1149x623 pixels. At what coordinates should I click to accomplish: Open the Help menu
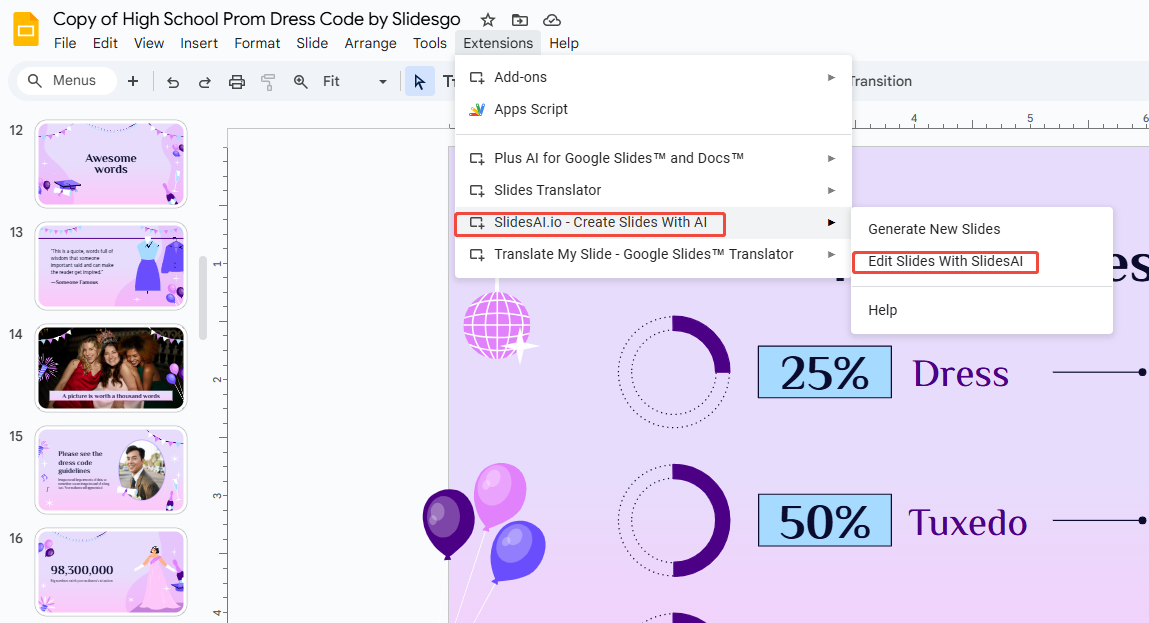coord(564,43)
